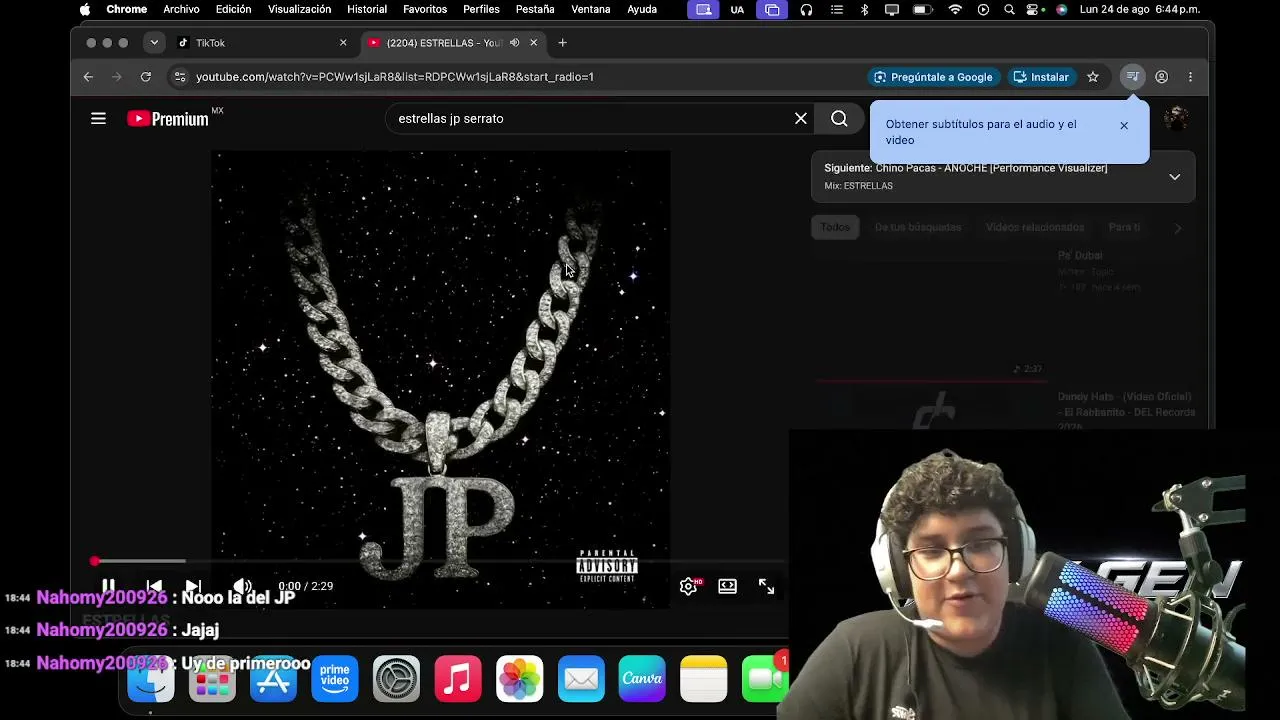This screenshot has height=720, width=1280.
Task: Open a new Chrome tab
Action: click(x=562, y=43)
